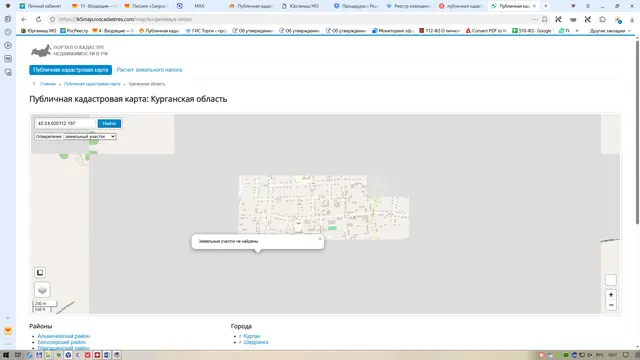Close the active Публичная кадастровая tab
The height and width of the screenshot is (360, 640).
(534, 6)
